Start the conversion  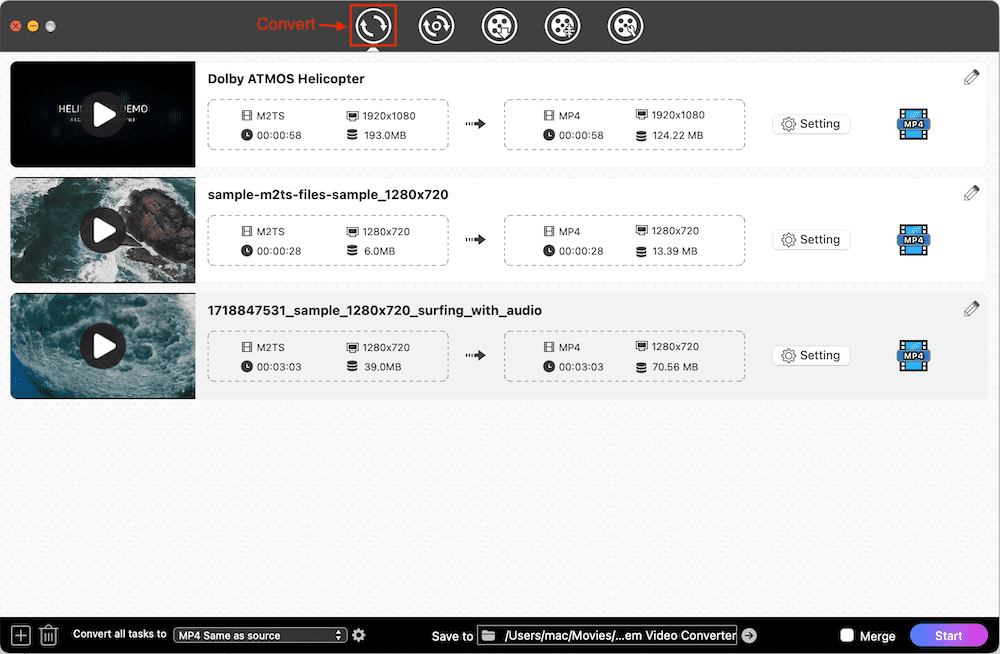coord(948,635)
